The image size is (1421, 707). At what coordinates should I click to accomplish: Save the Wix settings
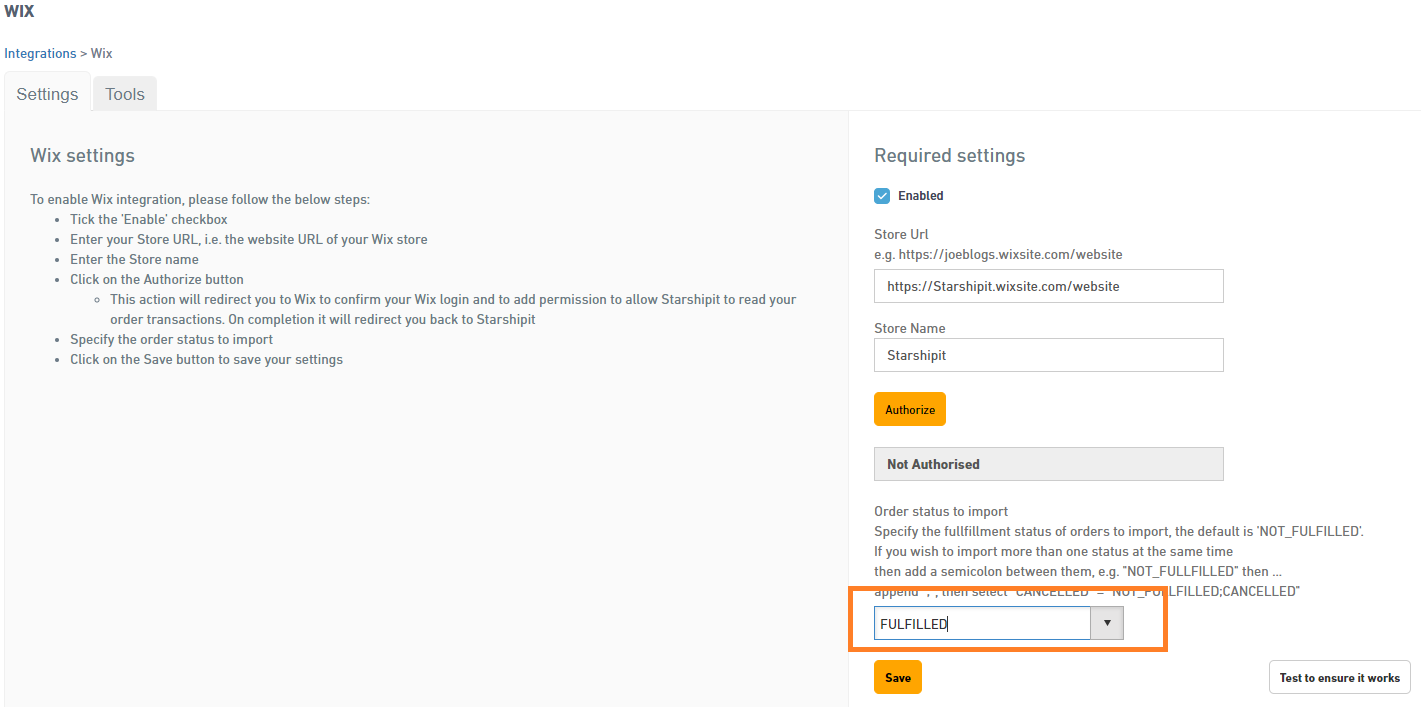[x=898, y=677]
